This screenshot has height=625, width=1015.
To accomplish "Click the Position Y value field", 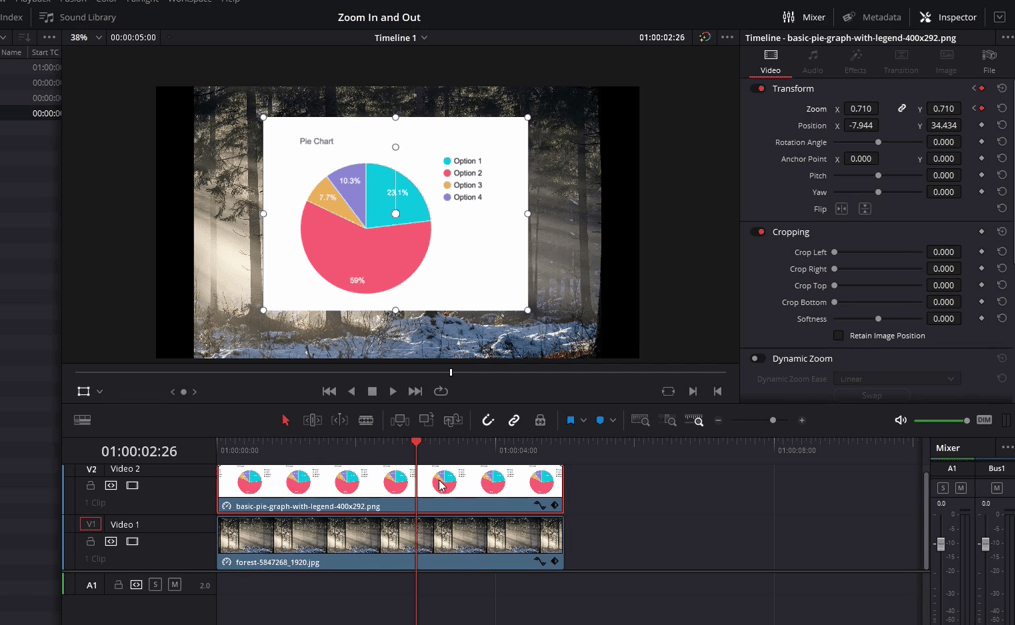I will [943, 126].
